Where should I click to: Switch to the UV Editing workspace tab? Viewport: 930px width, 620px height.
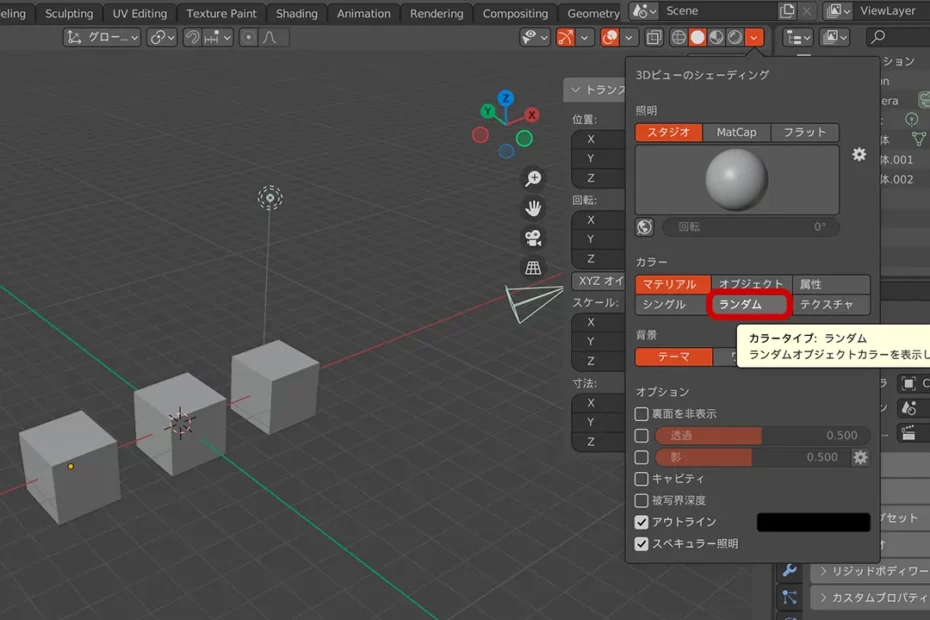point(139,14)
